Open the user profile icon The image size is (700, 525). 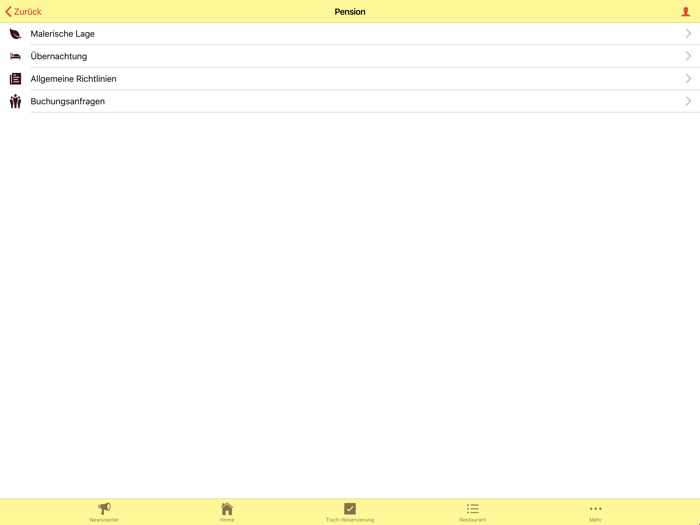[685, 12]
